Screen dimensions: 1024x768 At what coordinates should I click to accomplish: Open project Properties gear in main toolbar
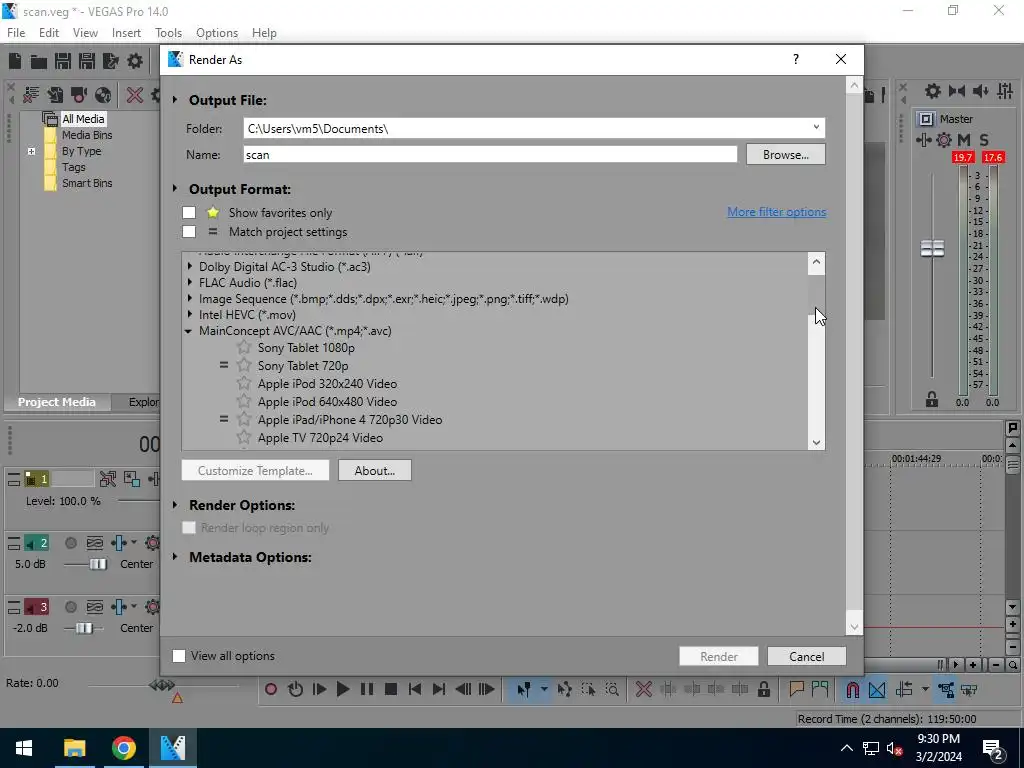[135, 61]
